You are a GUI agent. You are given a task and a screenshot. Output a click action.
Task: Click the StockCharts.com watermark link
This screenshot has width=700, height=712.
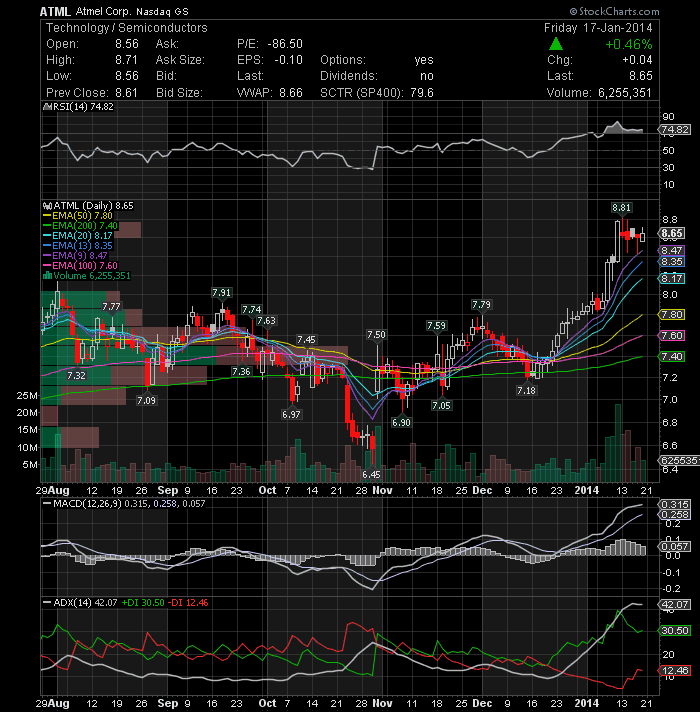click(x=614, y=11)
